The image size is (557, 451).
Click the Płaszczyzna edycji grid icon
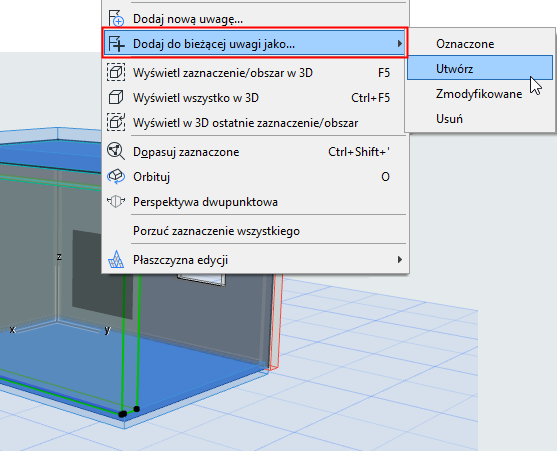[x=116, y=260]
